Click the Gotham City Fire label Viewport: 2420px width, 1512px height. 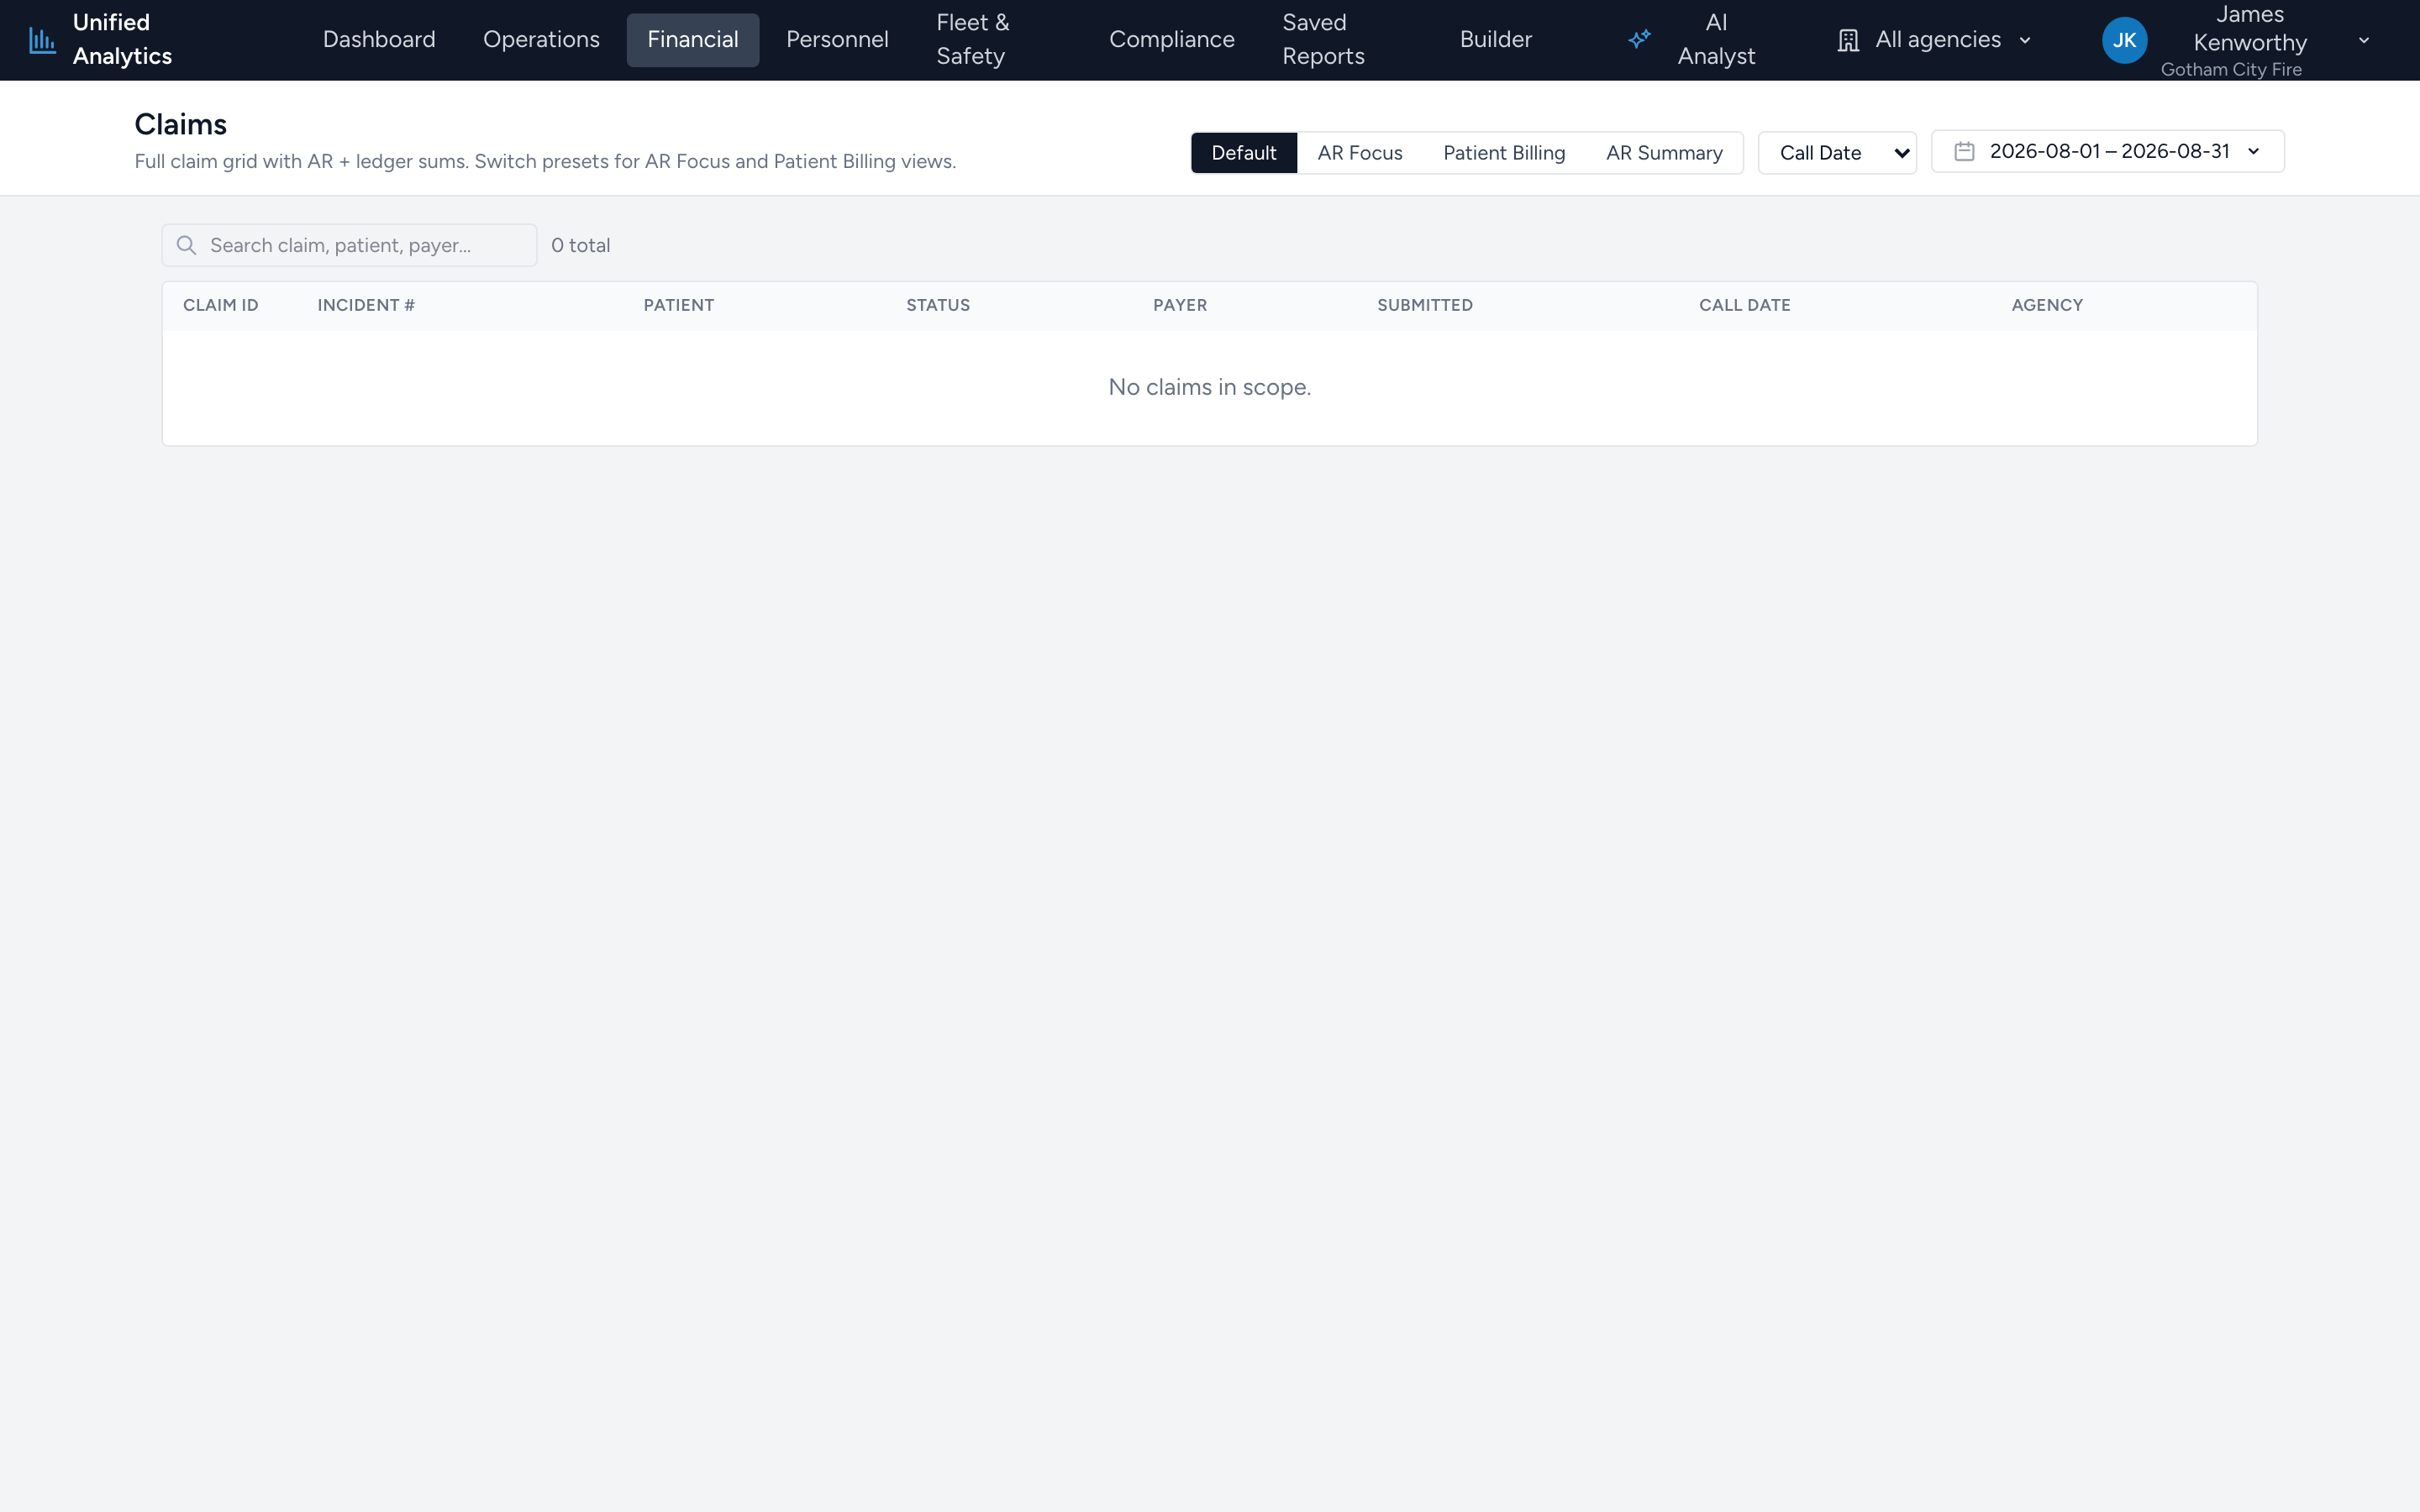pos(2231,69)
